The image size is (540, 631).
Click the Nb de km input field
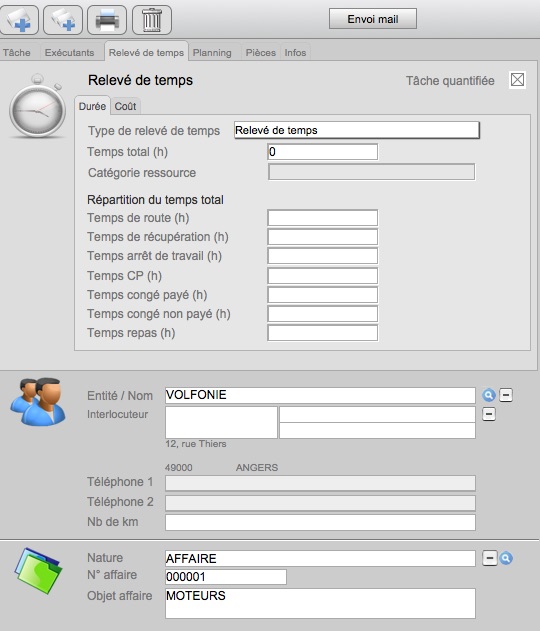click(x=320, y=522)
